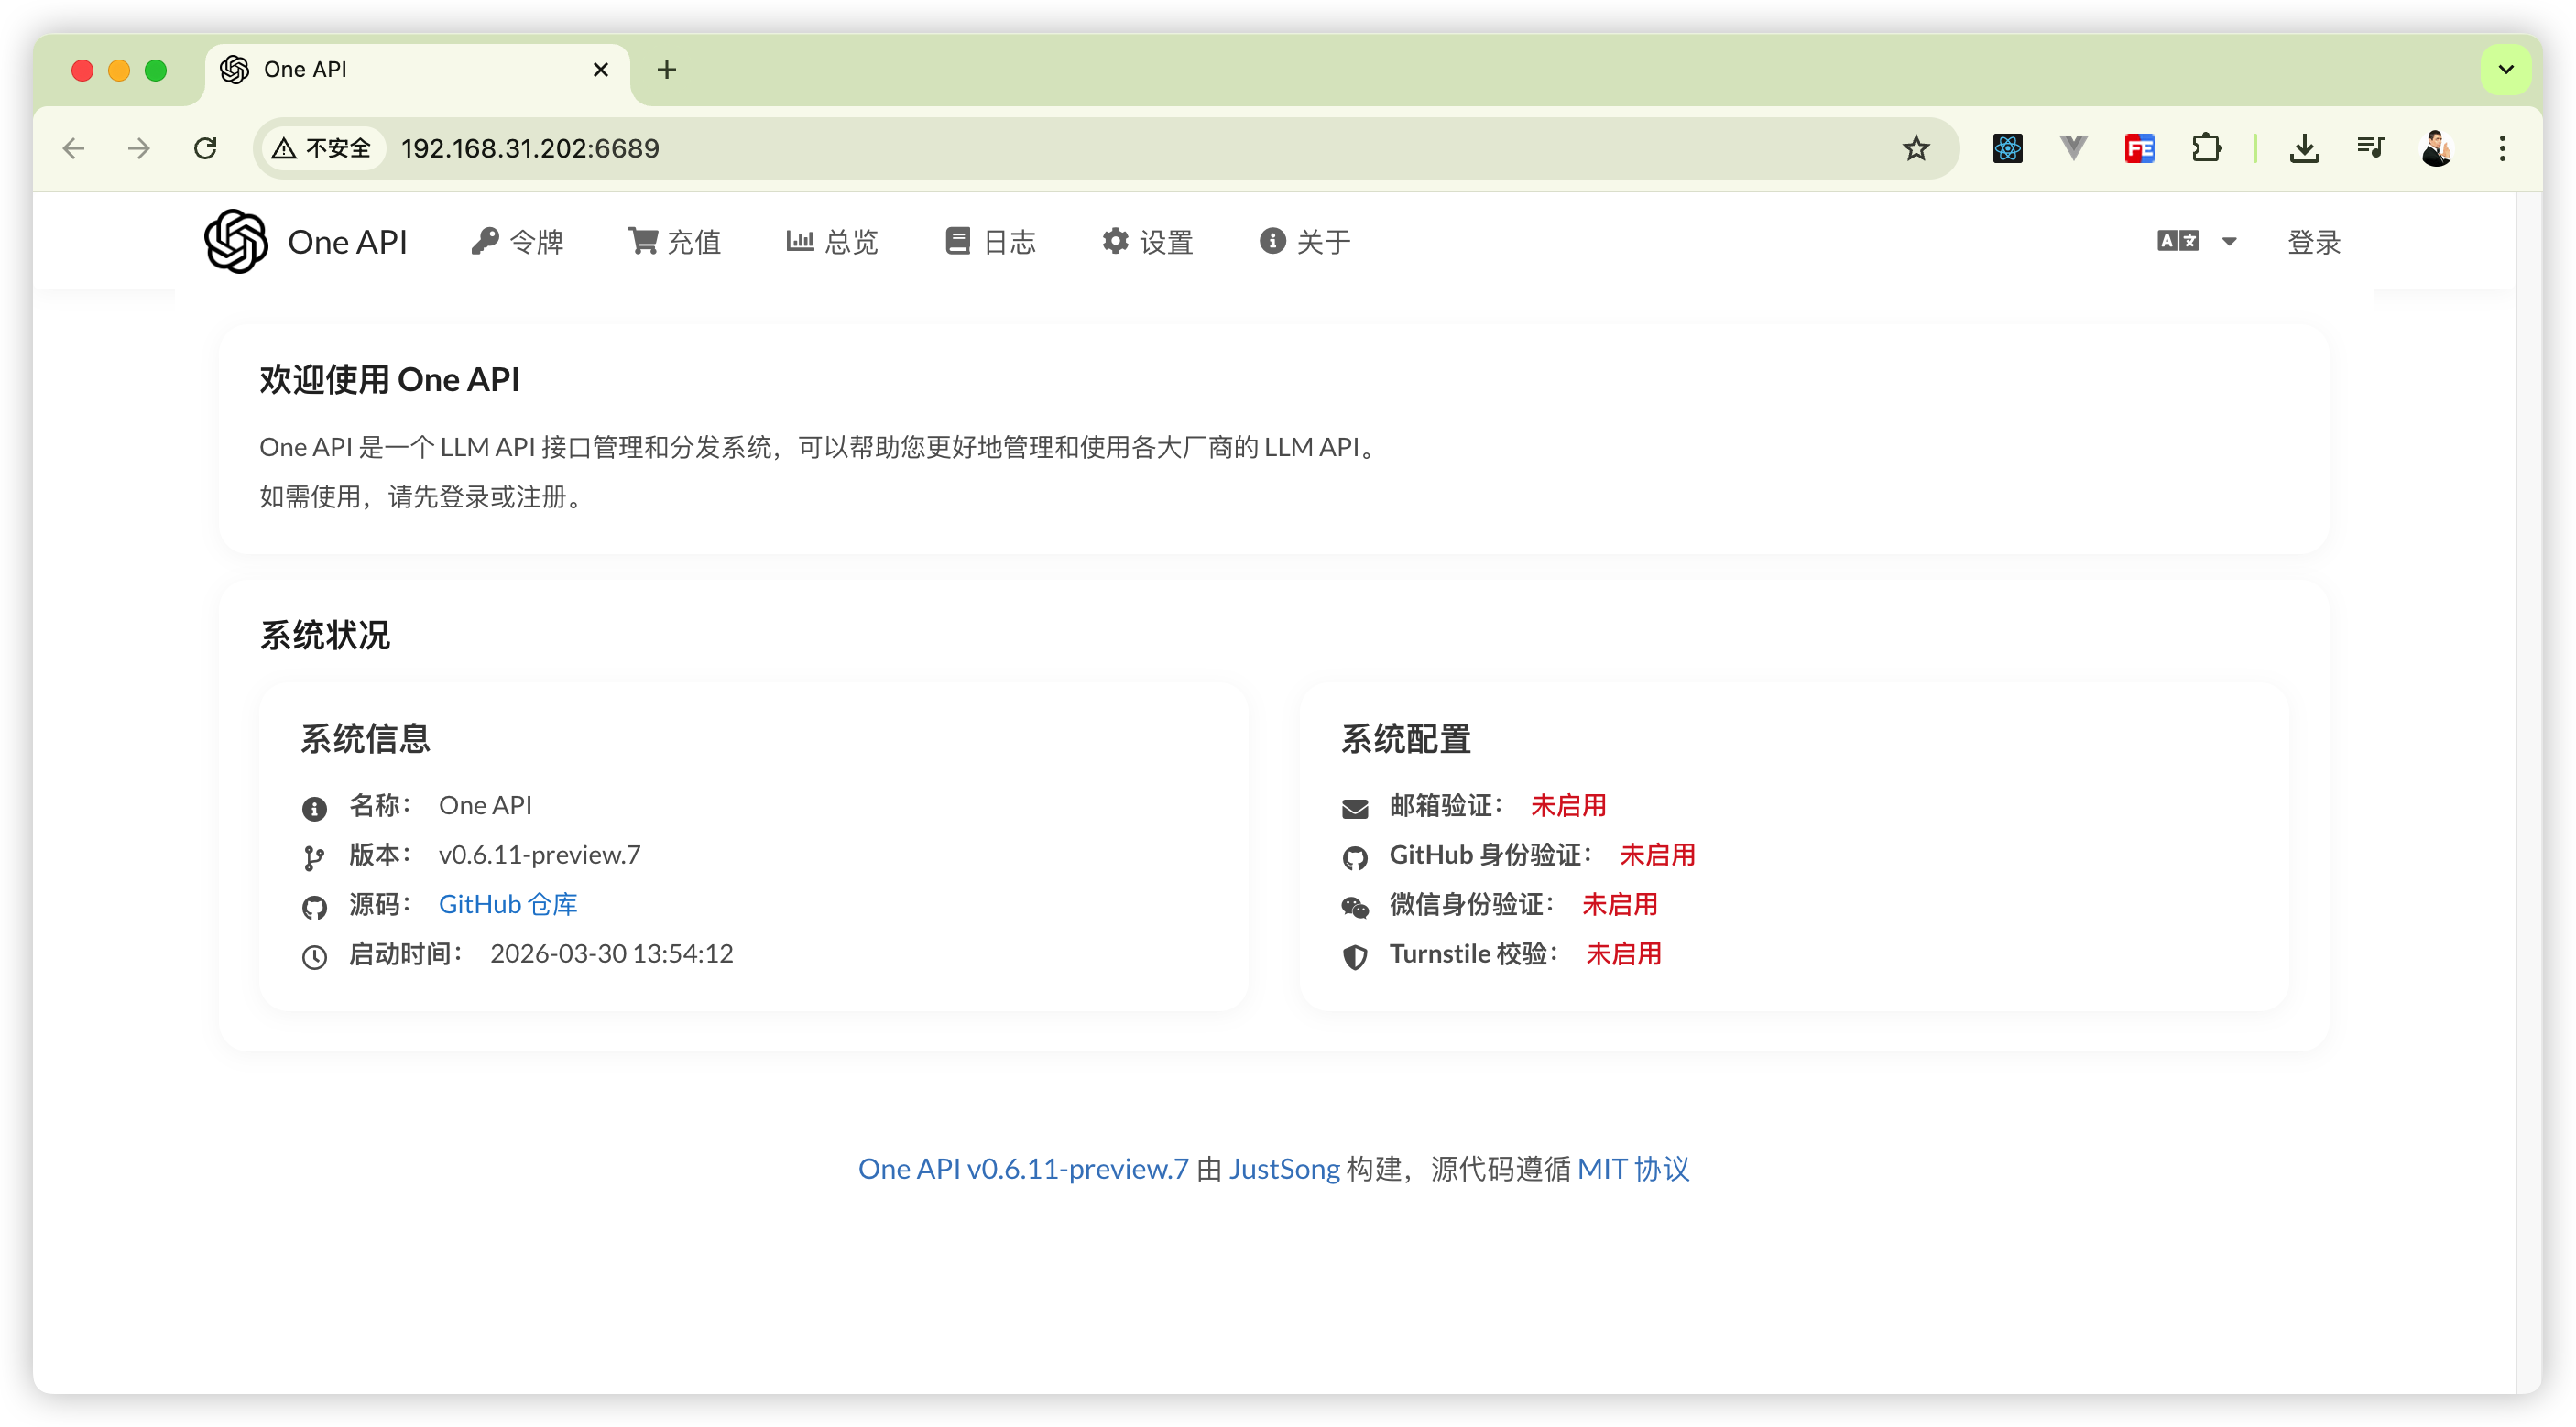Open the Extensions puzzle piece menu
This screenshot has height=1427, width=2576.
(2206, 149)
